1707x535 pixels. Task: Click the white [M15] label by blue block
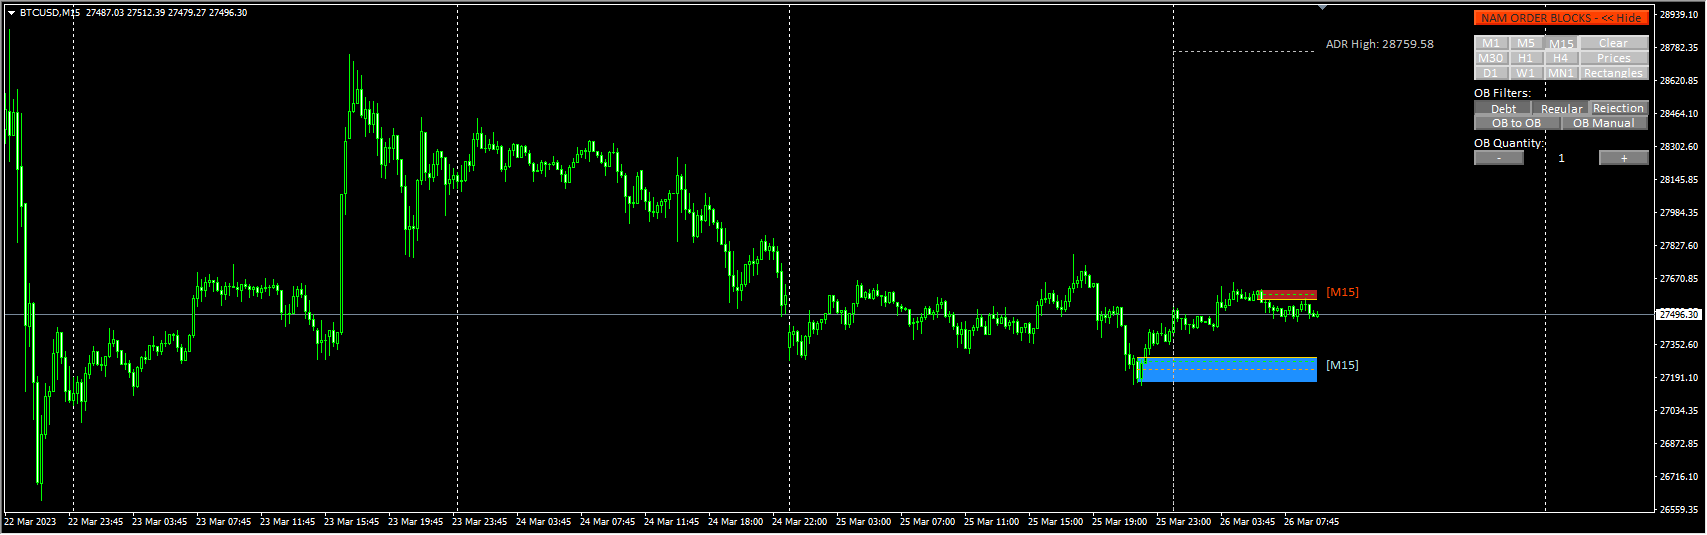(1342, 365)
